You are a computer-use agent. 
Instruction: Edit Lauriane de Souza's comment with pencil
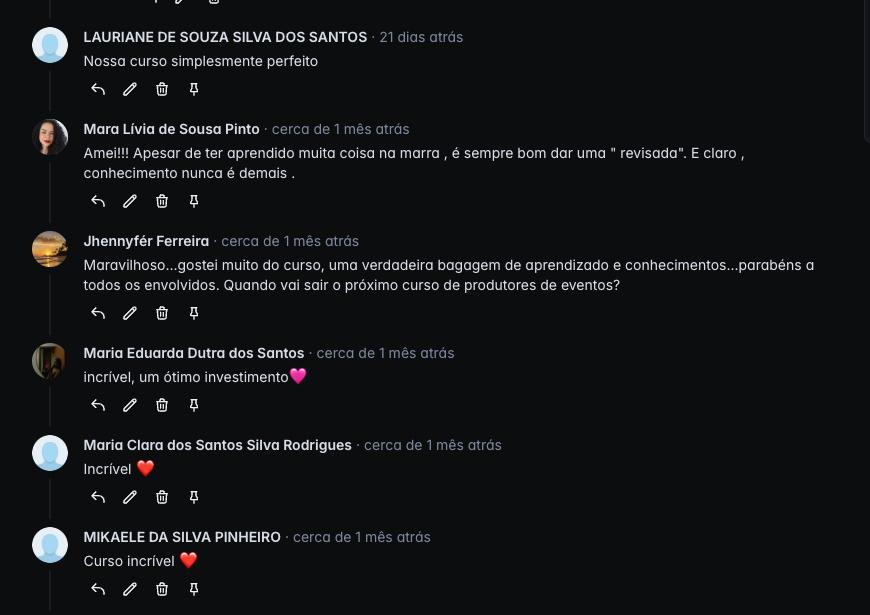pos(130,89)
